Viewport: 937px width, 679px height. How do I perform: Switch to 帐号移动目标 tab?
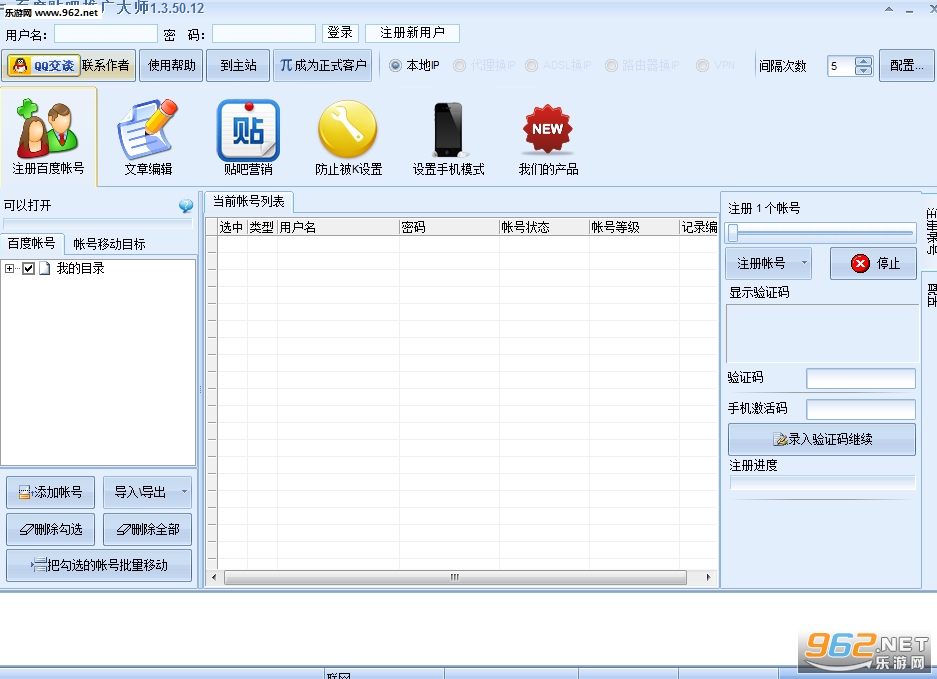point(109,244)
